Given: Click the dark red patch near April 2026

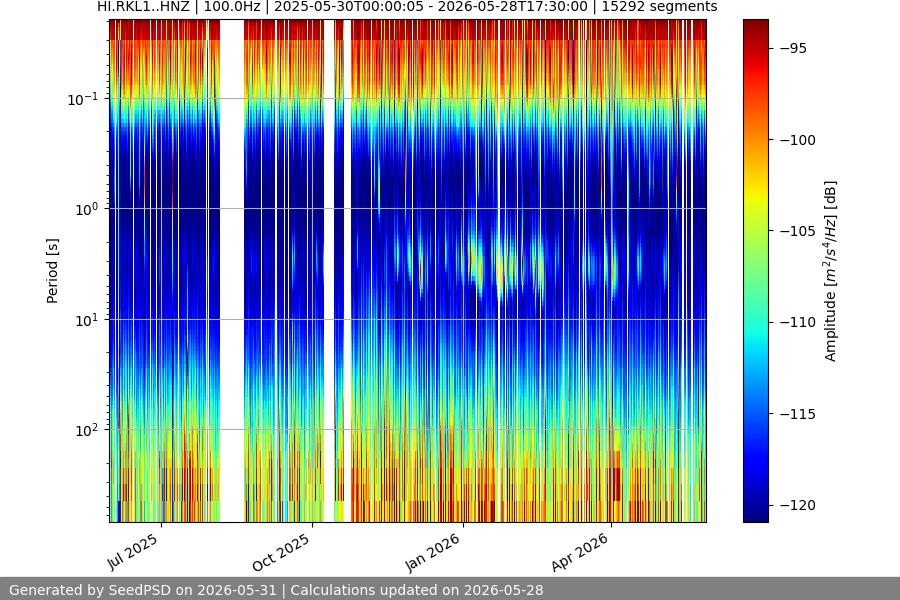Looking at the screenshot, I should 615,483.
